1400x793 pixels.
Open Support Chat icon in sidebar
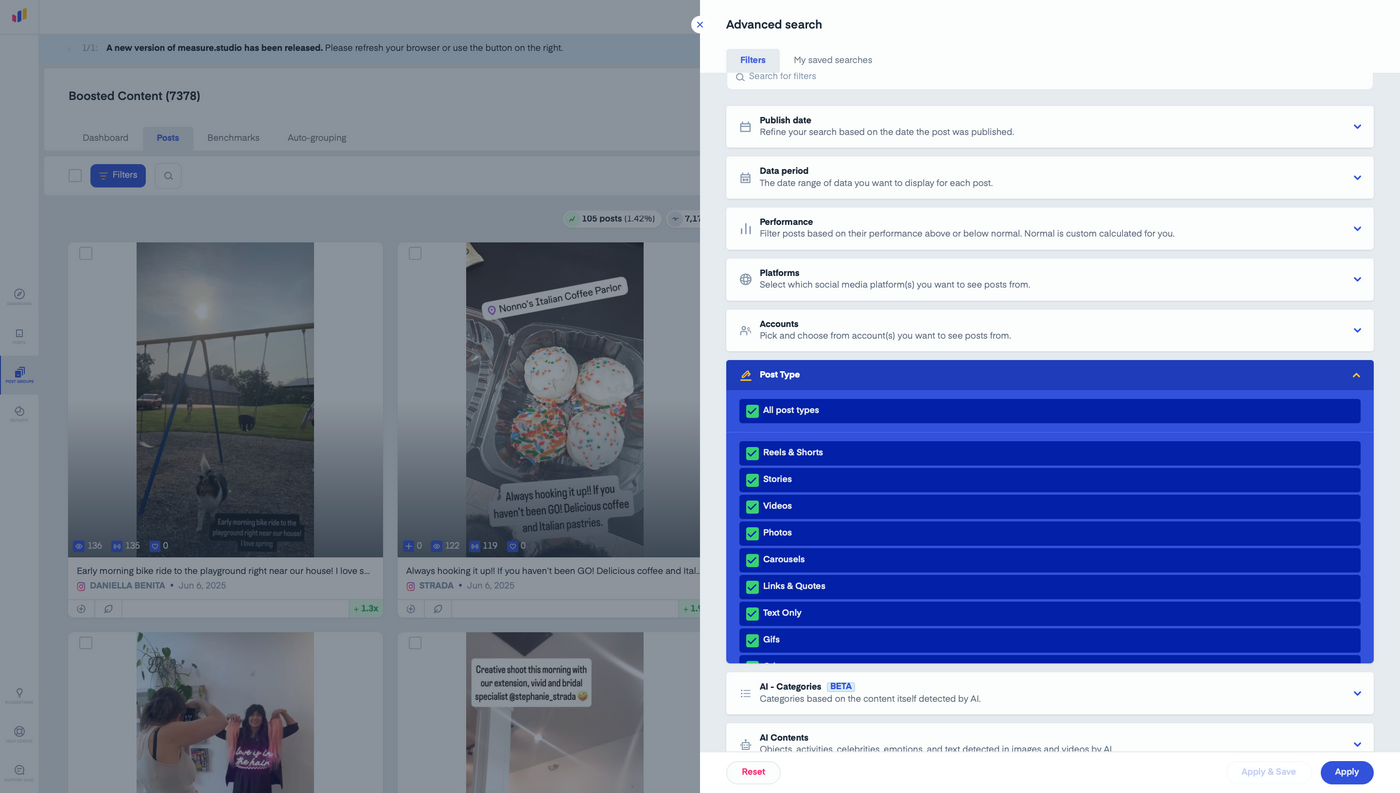coord(19,771)
